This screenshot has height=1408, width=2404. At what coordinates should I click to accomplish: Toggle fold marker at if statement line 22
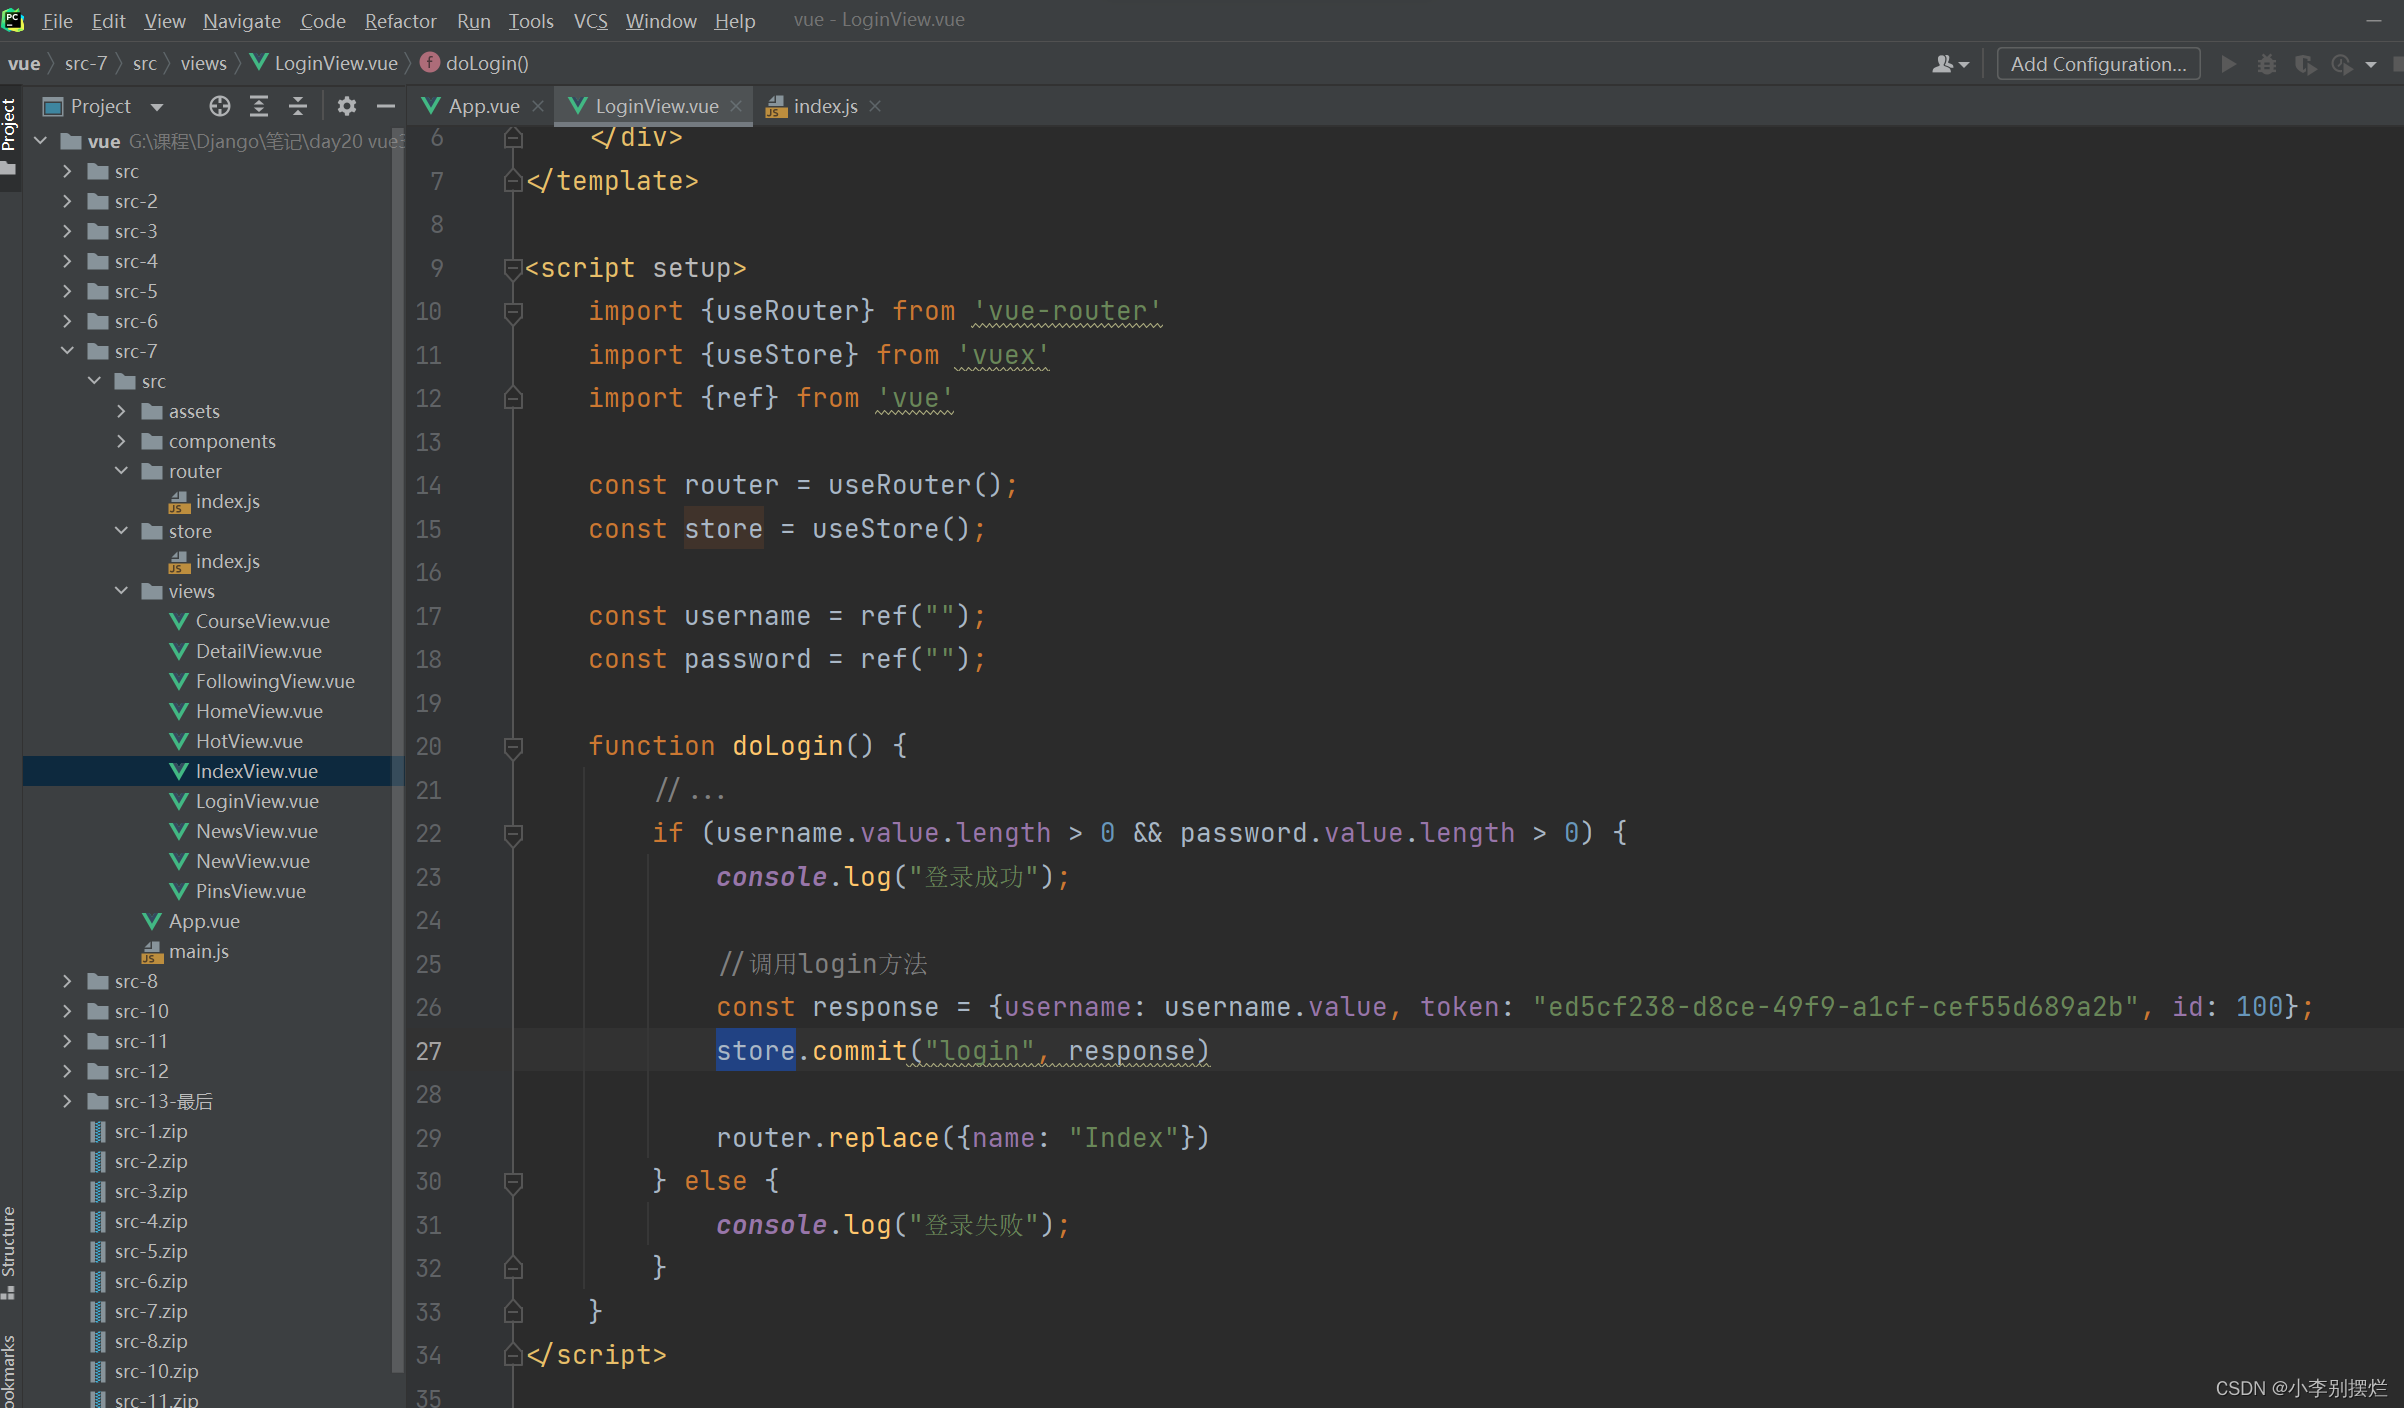coord(513,833)
